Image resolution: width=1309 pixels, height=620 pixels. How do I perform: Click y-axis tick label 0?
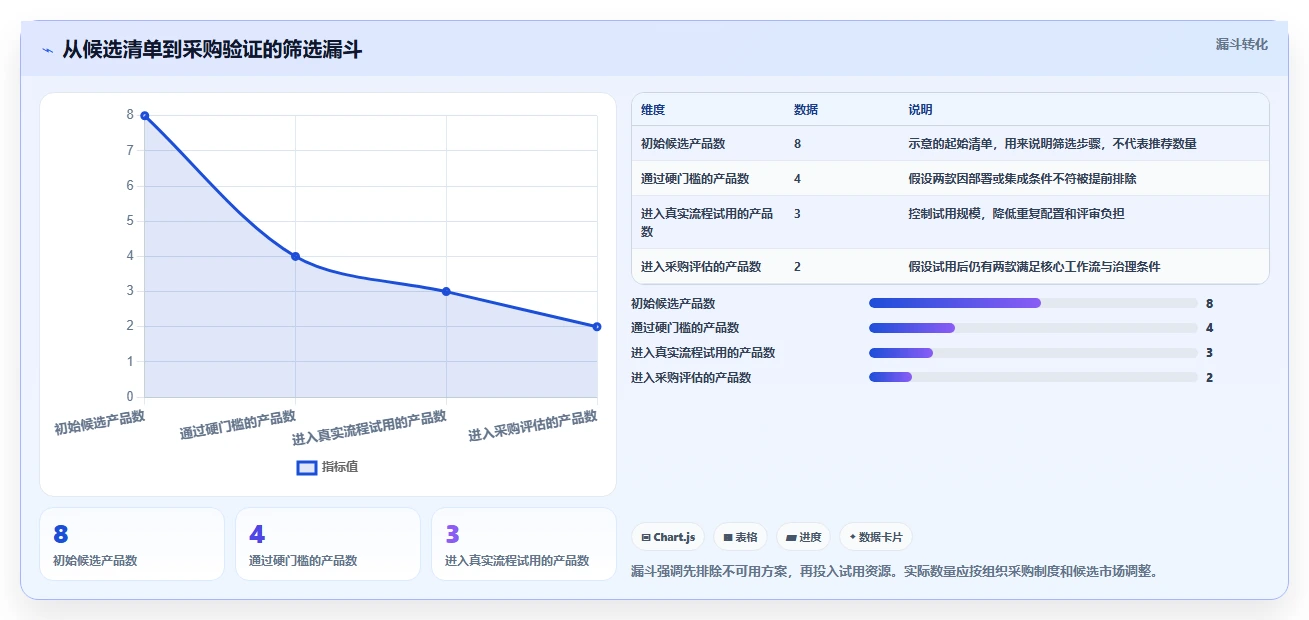point(130,397)
